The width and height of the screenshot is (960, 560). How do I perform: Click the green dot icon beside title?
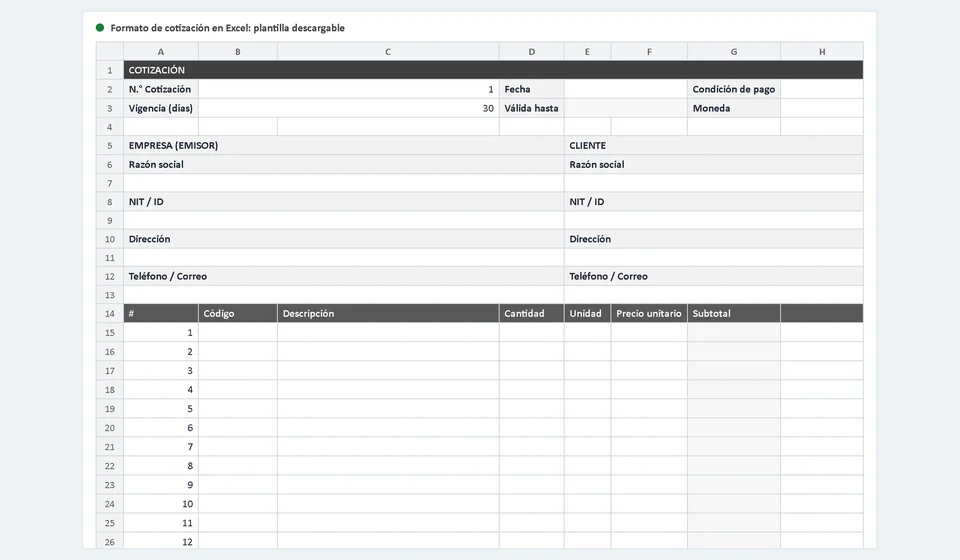coord(100,28)
